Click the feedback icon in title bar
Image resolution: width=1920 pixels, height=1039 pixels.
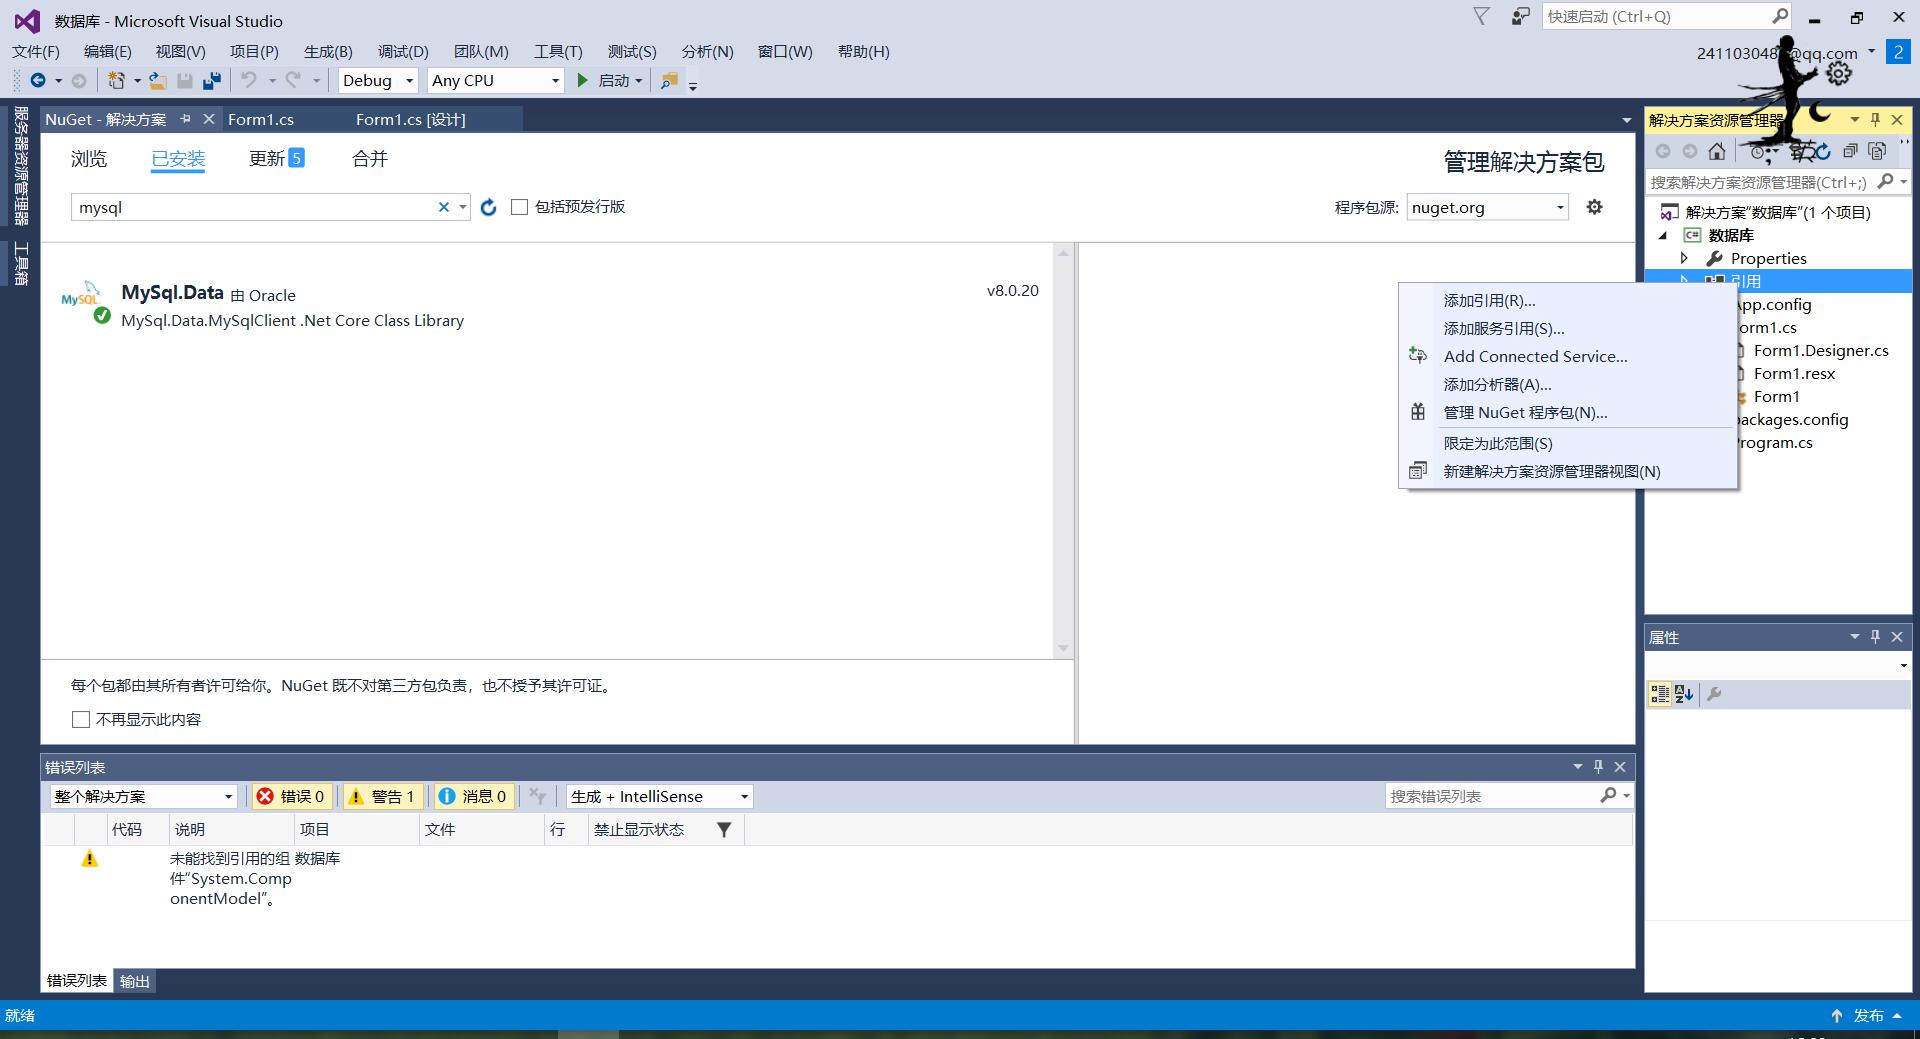click(1520, 16)
